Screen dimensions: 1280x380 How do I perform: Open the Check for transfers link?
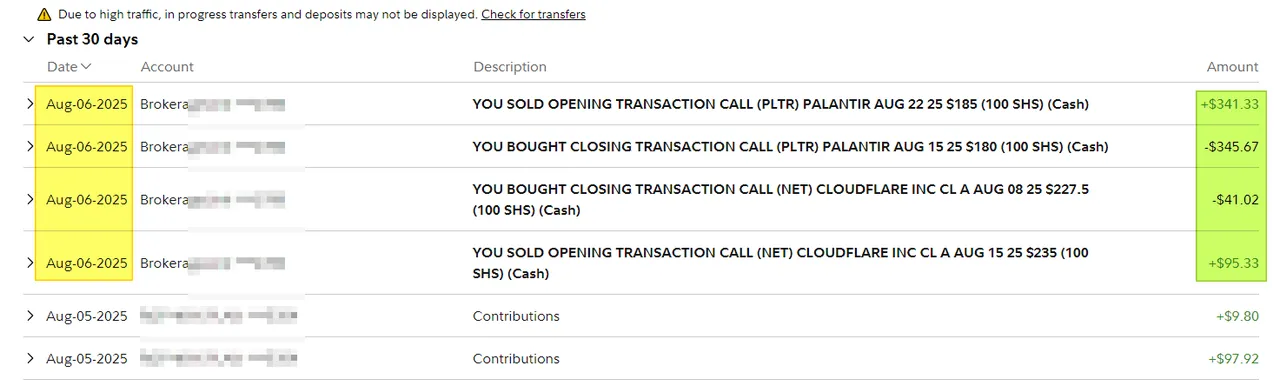coord(533,15)
